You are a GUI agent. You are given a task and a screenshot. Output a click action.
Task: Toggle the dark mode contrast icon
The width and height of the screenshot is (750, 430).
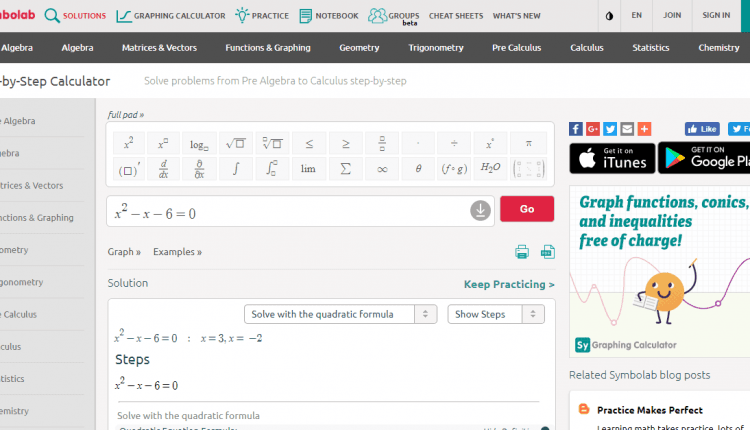tap(610, 16)
